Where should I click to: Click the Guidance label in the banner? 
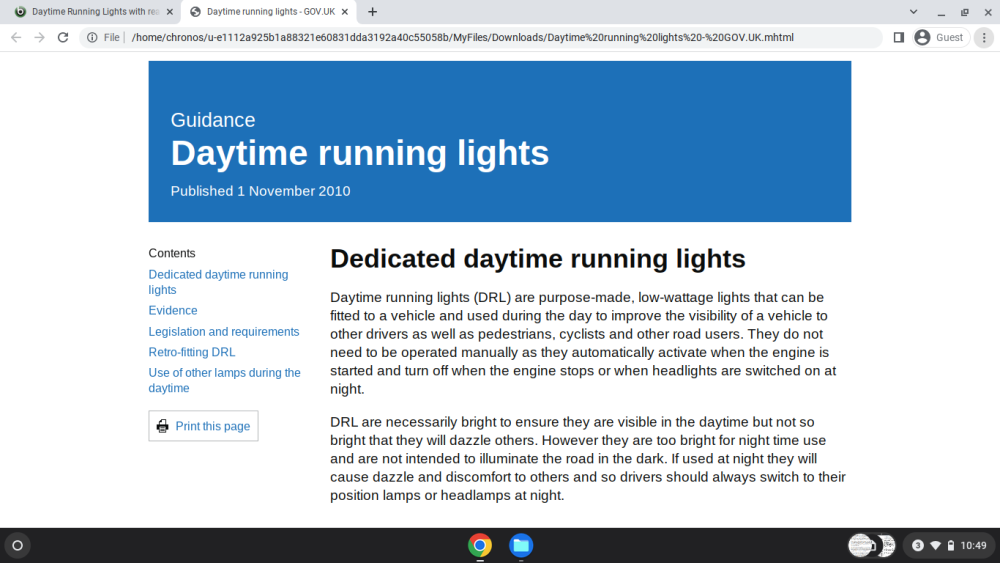[213, 120]
